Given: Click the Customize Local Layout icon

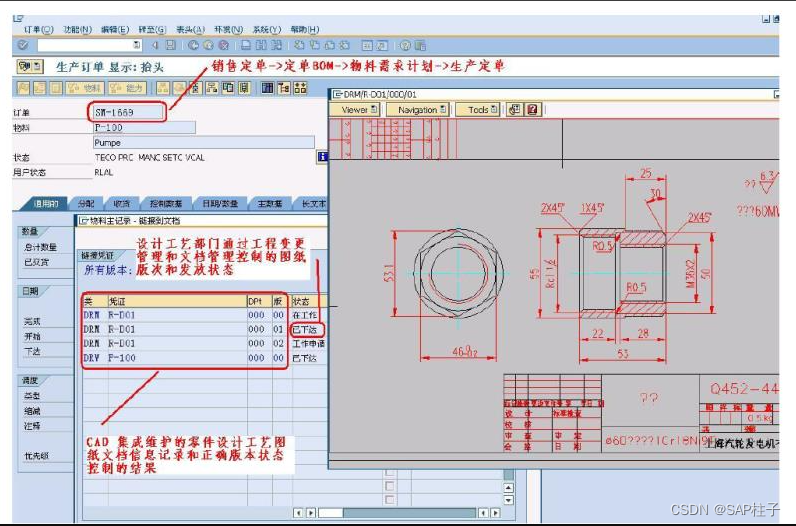Looking at the screenshot, I should [x=420, y=46].
